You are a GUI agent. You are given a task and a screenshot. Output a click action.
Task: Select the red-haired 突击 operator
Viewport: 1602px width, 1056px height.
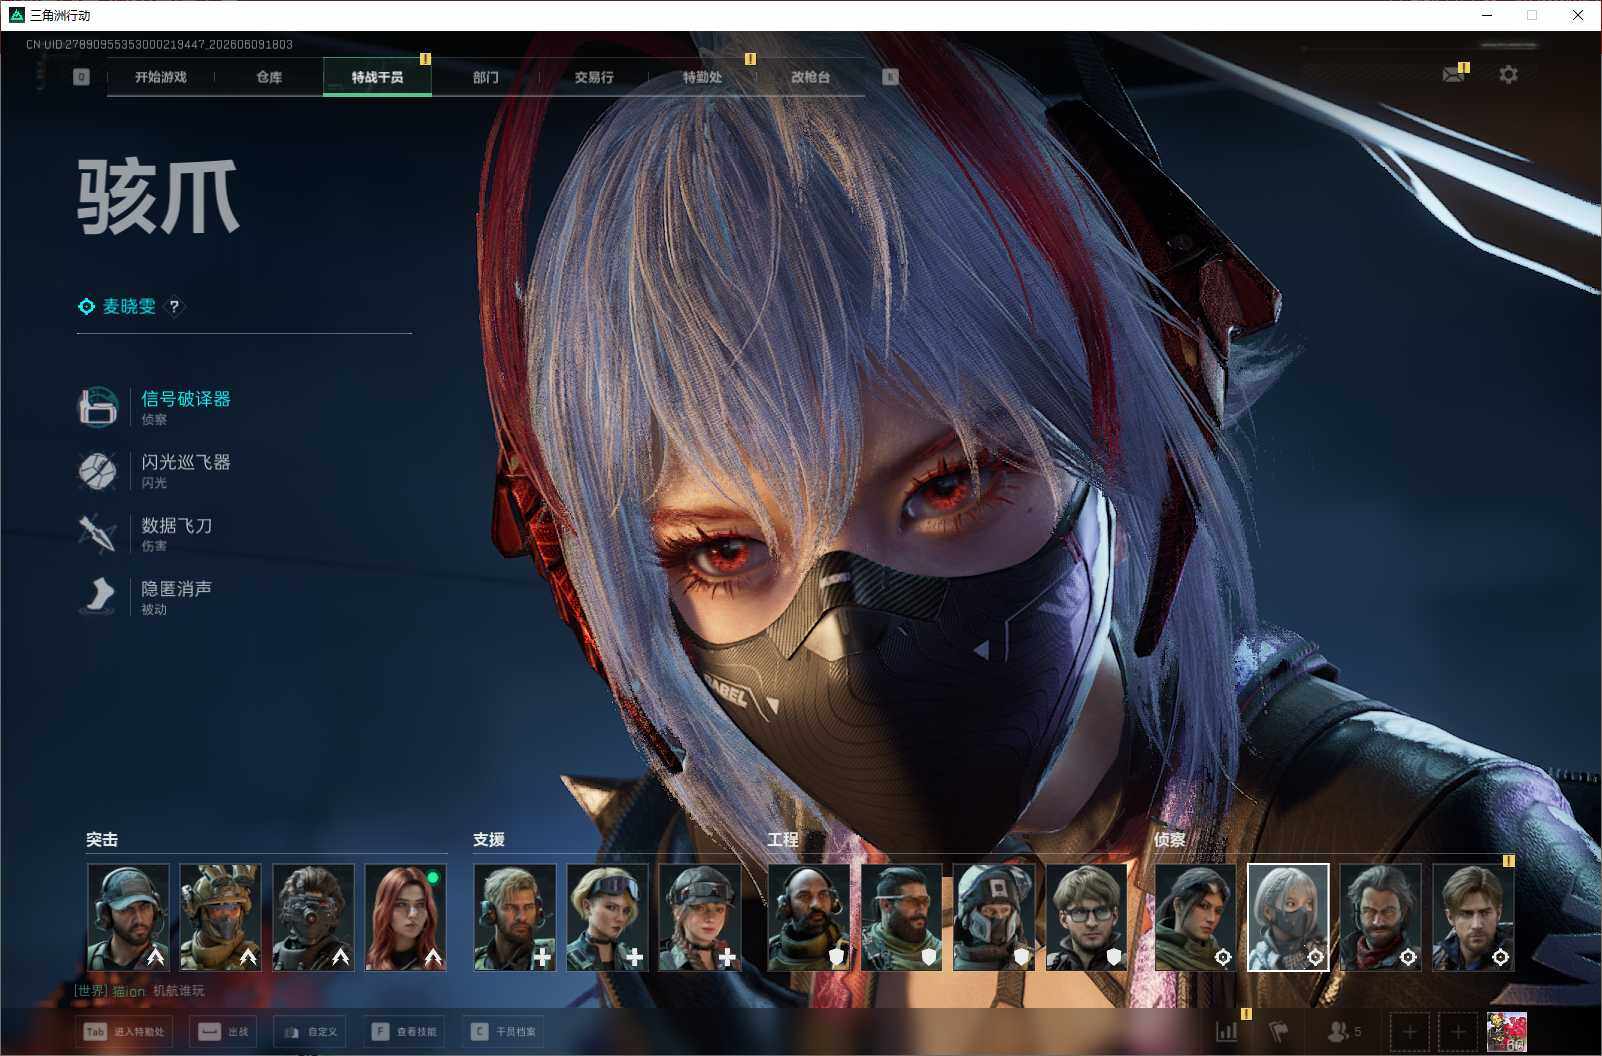[405, 917]
